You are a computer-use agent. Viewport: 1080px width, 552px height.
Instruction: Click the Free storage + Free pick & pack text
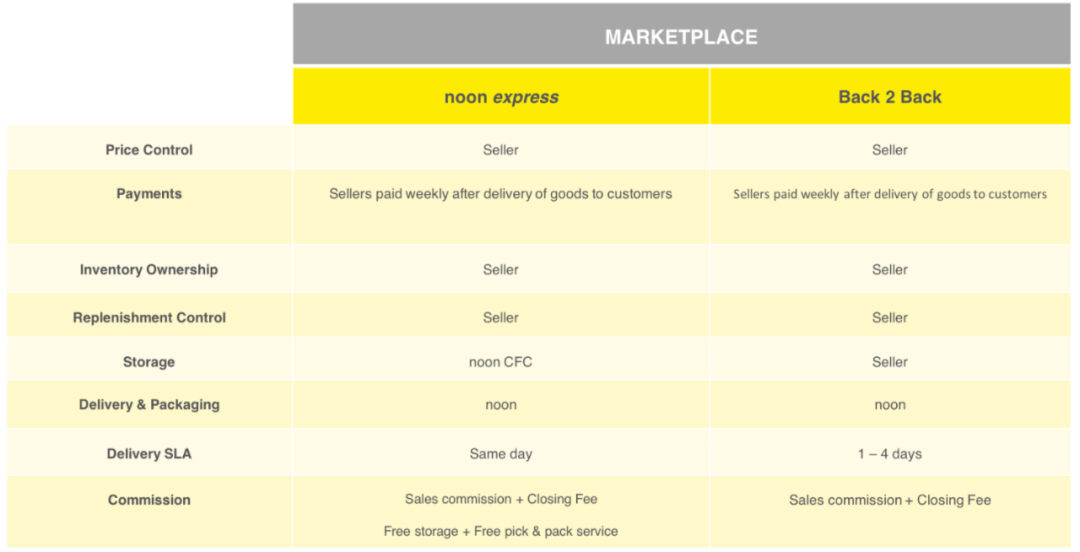(501, 531)
